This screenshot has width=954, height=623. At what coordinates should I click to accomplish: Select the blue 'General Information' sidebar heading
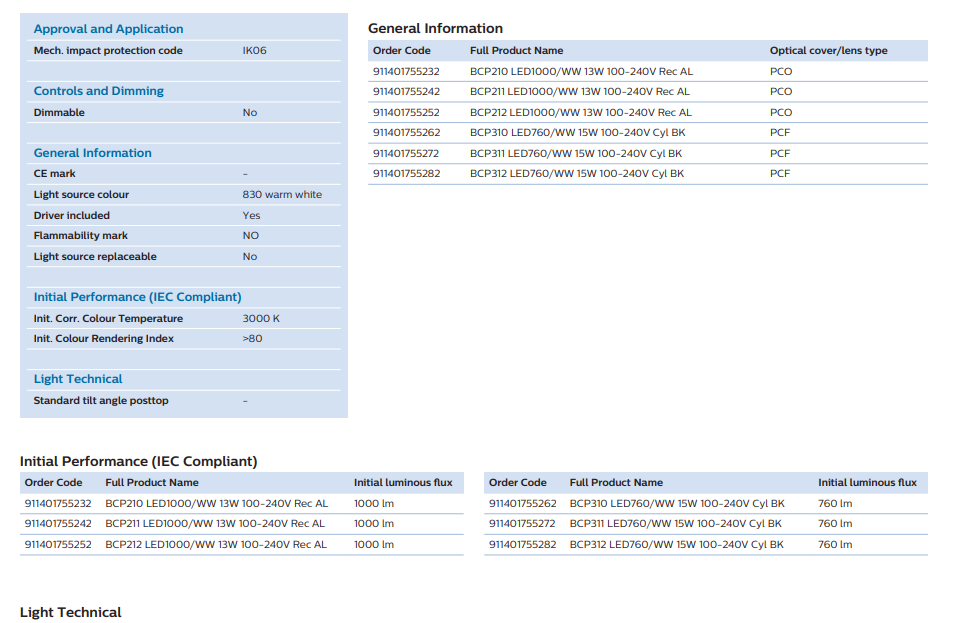click(x=92, y=153)
